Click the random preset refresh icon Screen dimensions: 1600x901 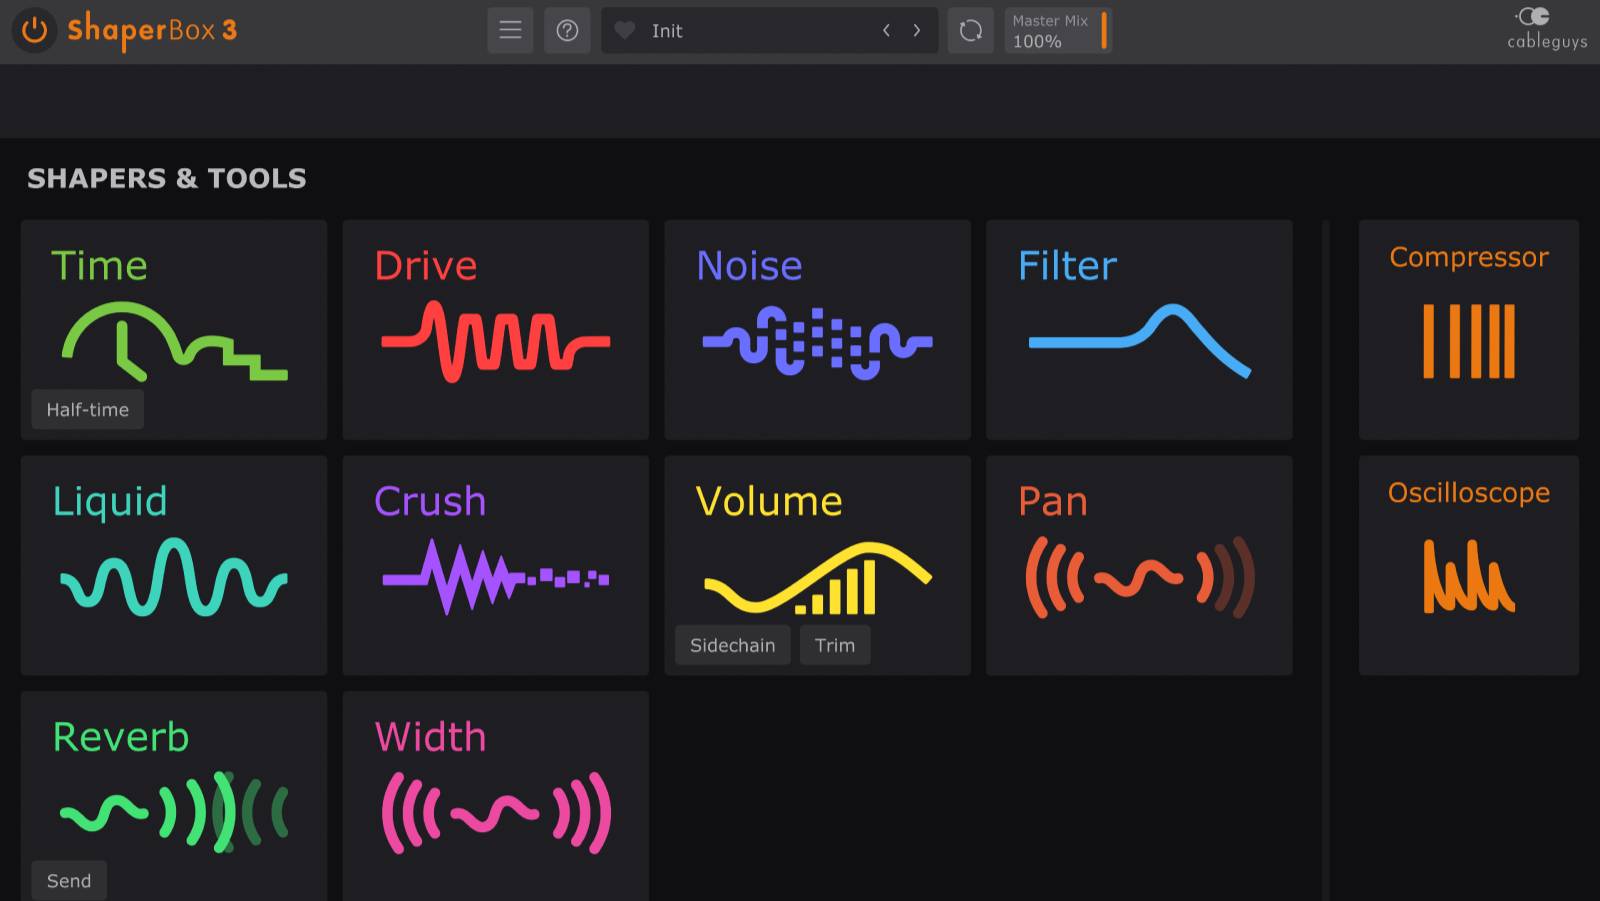click(x=970, y=30)
